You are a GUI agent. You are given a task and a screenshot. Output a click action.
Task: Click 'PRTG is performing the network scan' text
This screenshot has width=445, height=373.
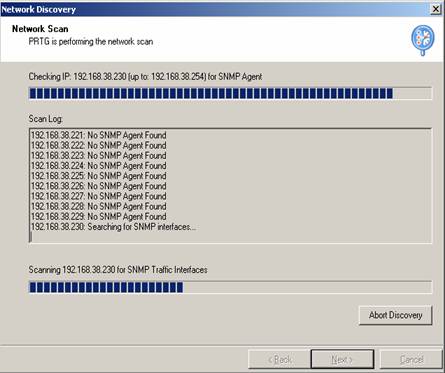point(91,42)
